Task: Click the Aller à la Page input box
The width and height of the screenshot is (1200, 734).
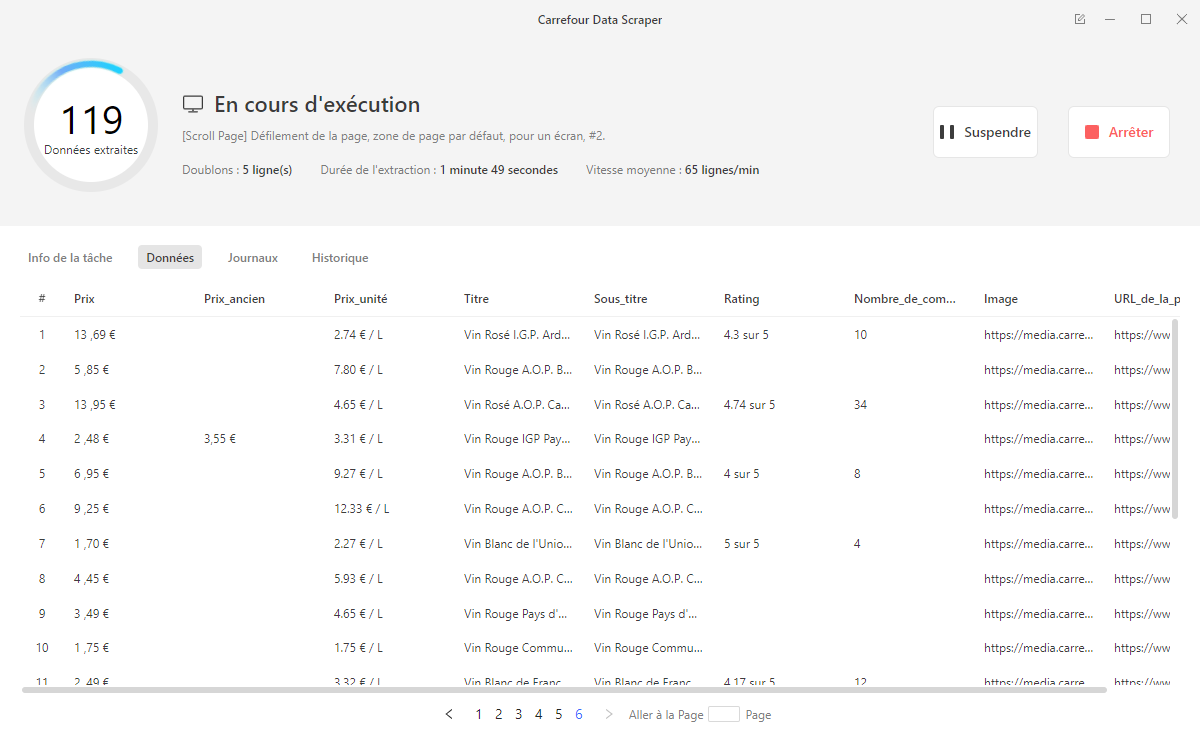Action: (x=724, y=714)
